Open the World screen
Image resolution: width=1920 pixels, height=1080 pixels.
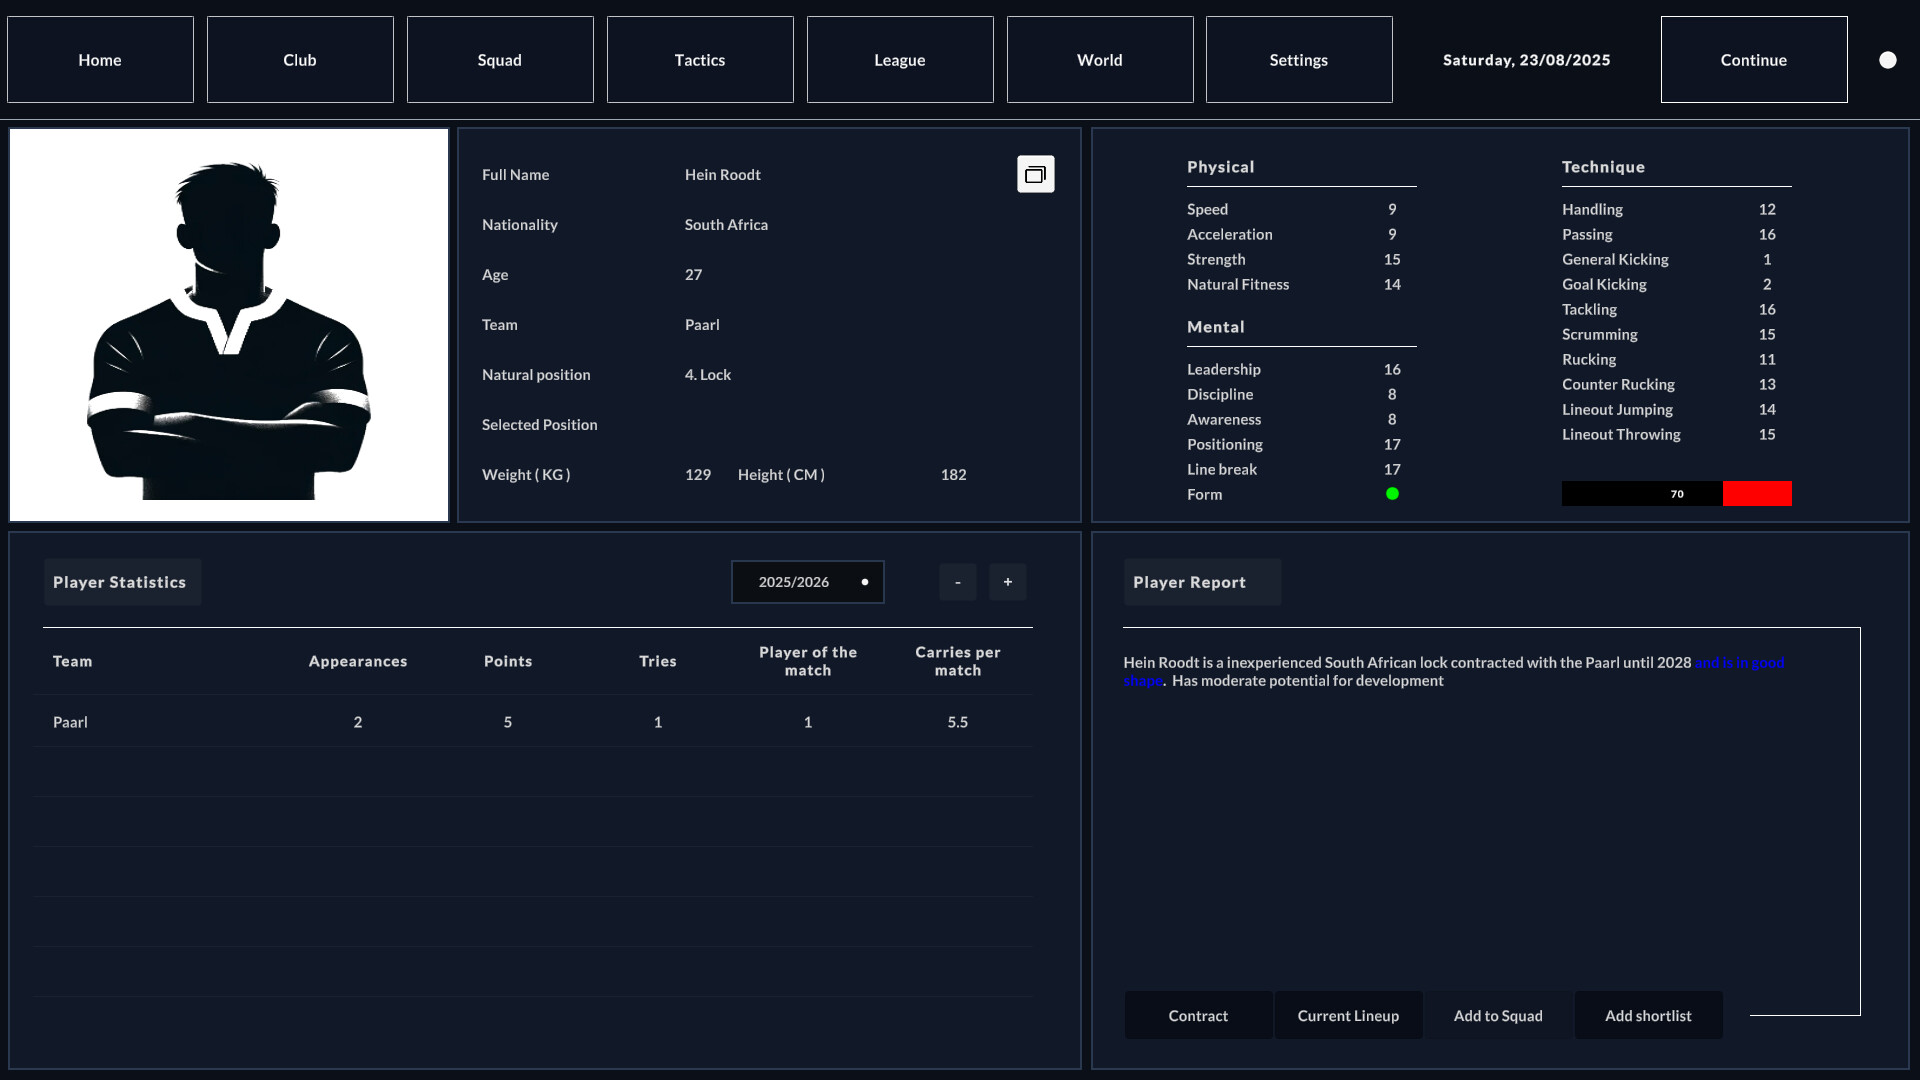point(1099,59)
